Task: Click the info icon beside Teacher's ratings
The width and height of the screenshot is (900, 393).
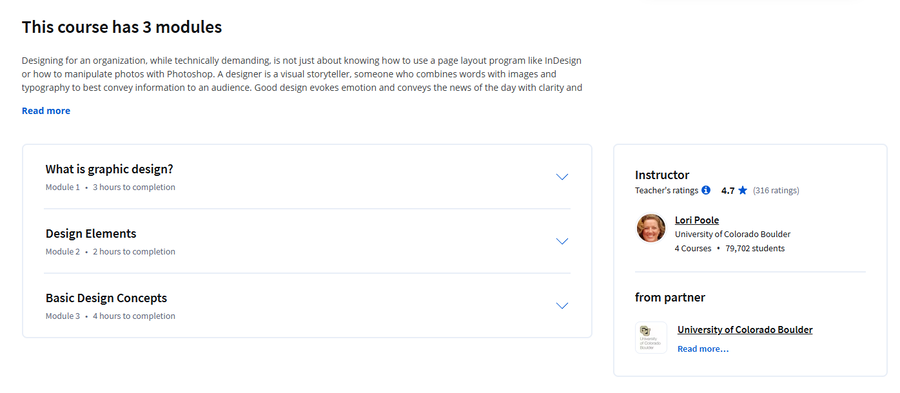Action: point(706,190)
